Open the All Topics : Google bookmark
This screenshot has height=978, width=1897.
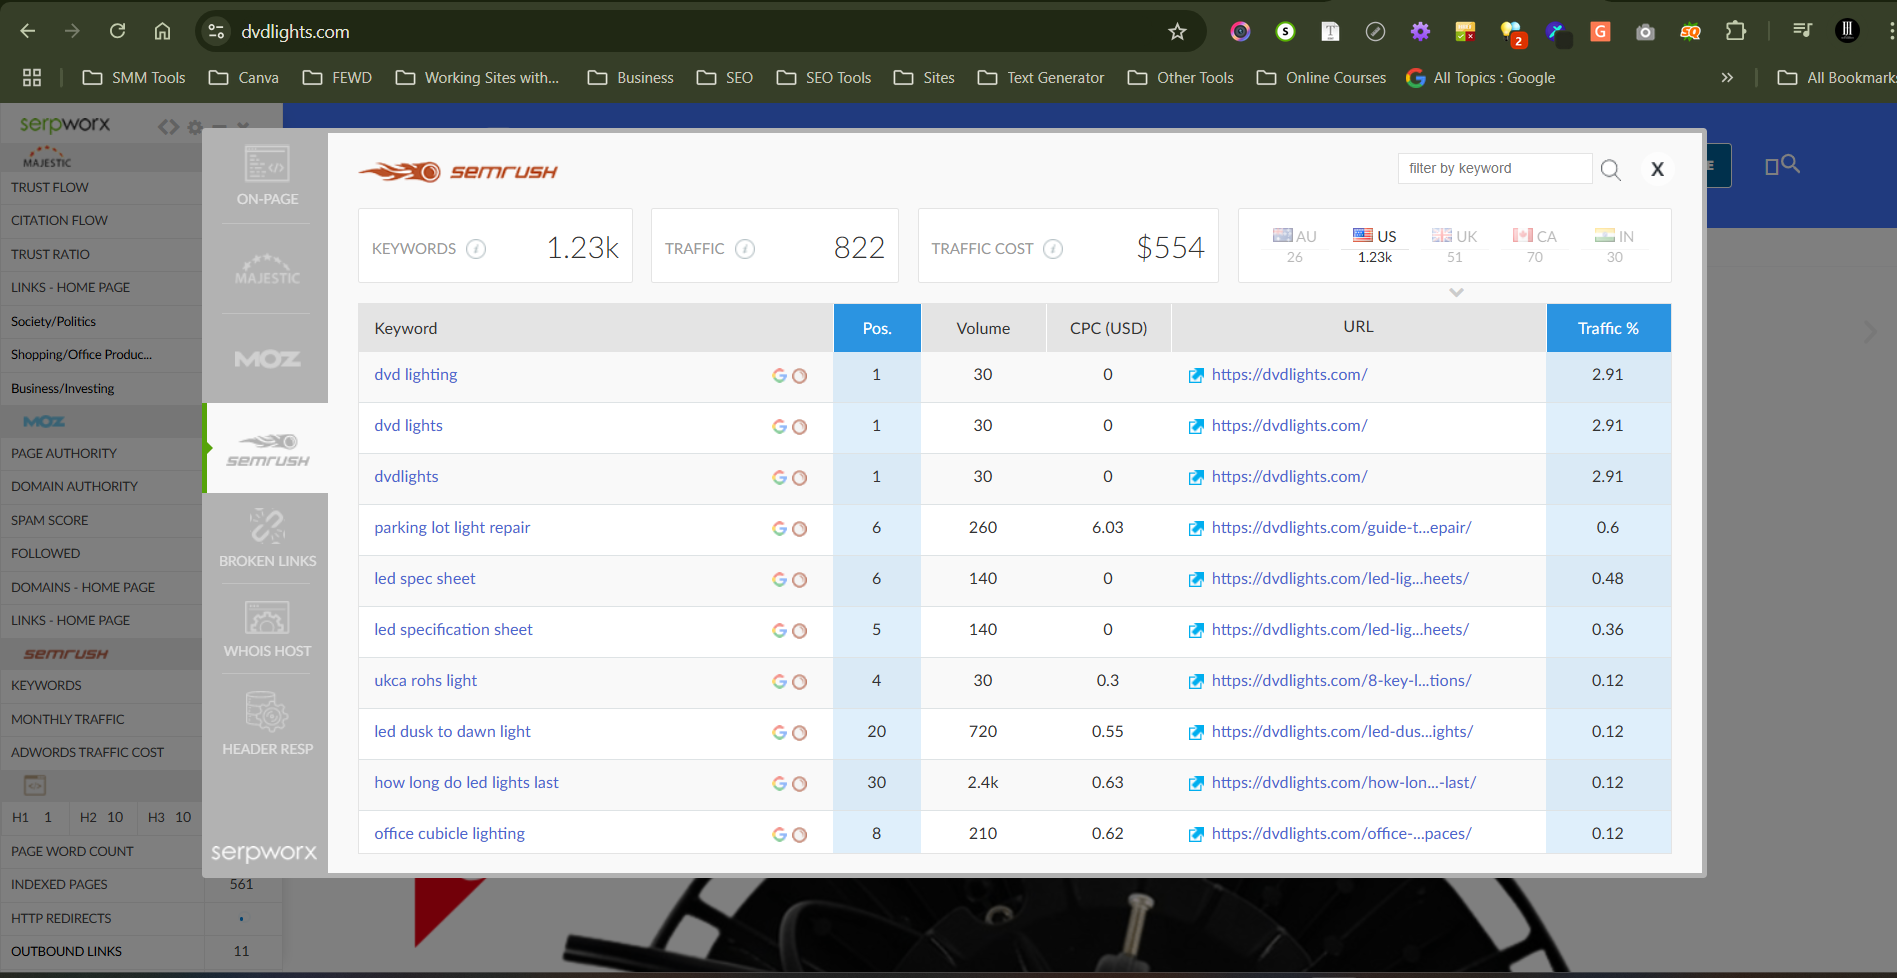(x=1481, y=77)
